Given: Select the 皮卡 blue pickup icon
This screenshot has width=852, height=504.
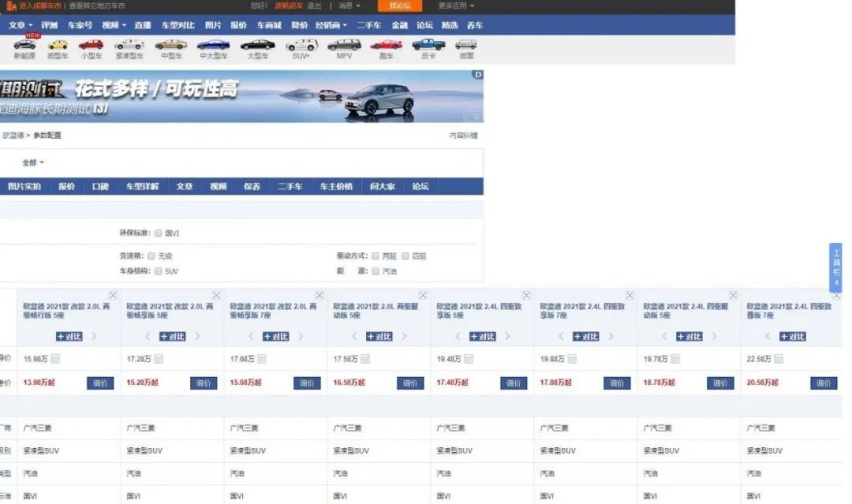Looking at the screenshot, I should (428, 45).
